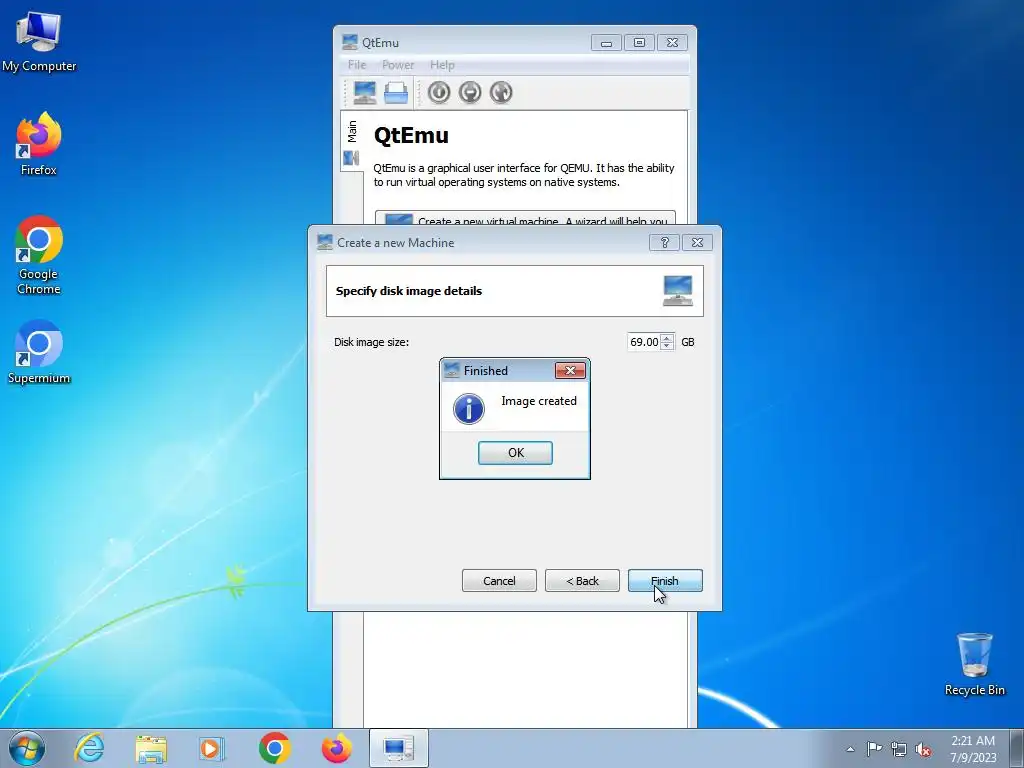The height and width of the screenshot is (768, 1024).
Task: Decrease disk image size with down arrow
Action: coord(667,346)
